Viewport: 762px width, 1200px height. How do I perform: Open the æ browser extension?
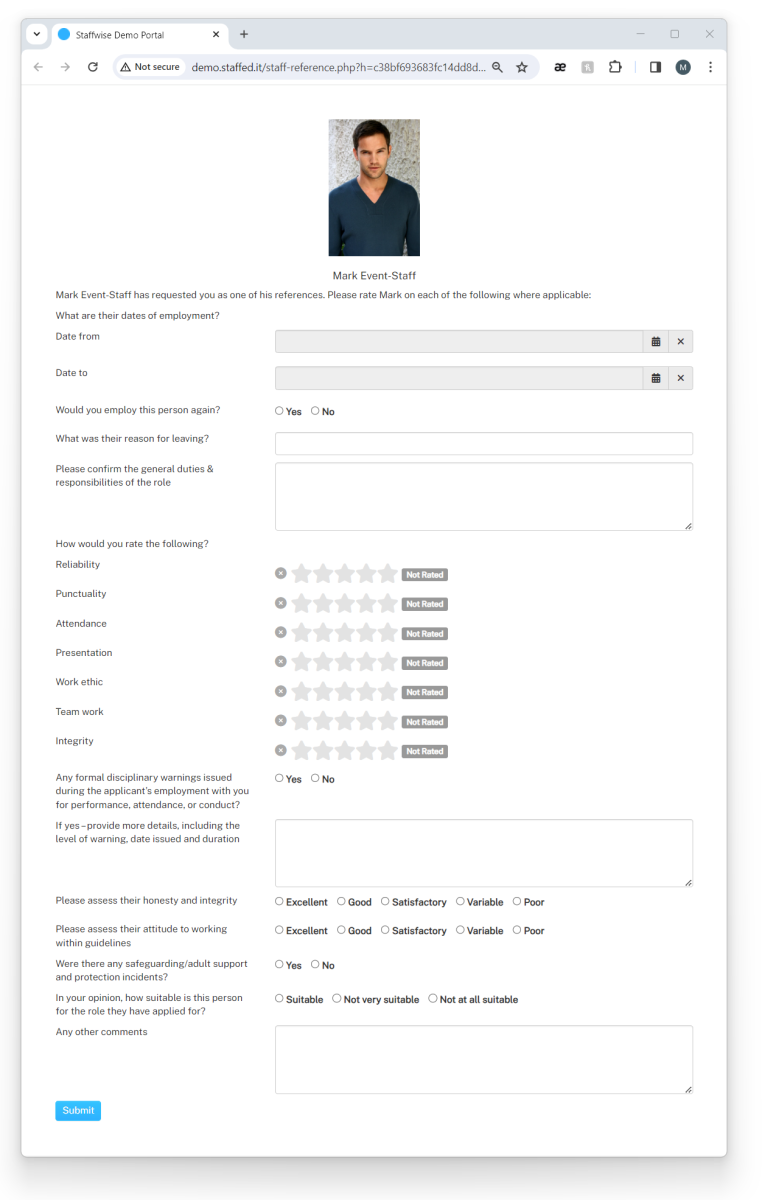560,67
